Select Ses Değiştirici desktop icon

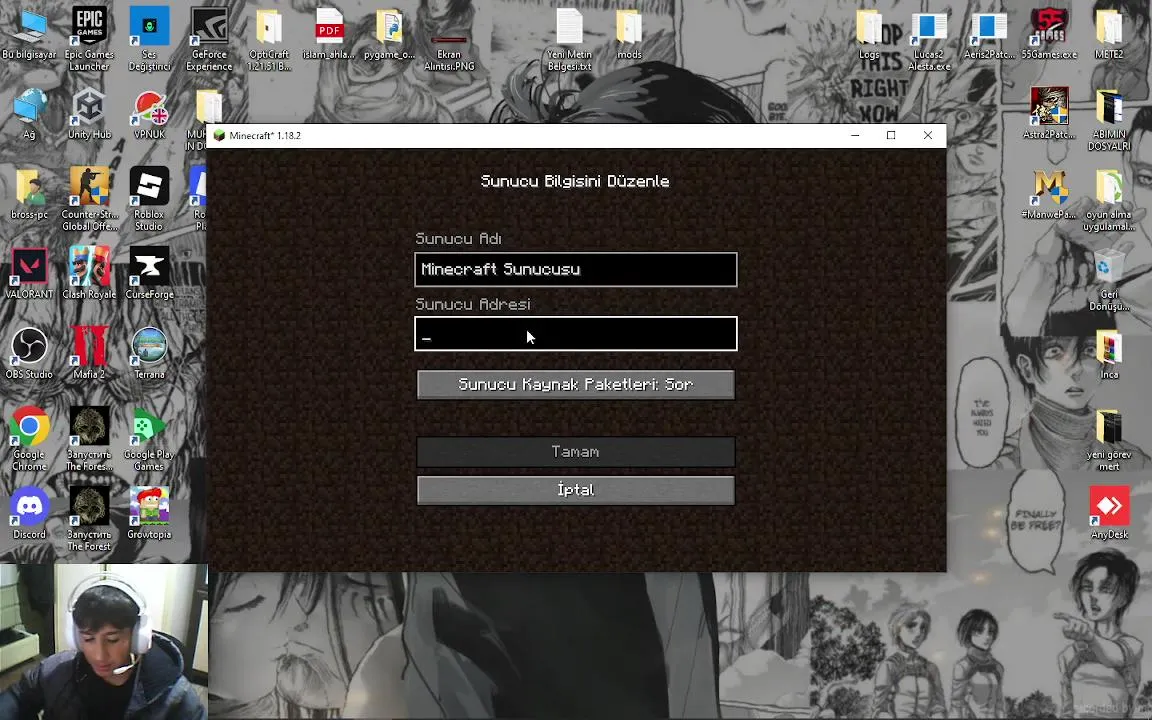(149, 39)
